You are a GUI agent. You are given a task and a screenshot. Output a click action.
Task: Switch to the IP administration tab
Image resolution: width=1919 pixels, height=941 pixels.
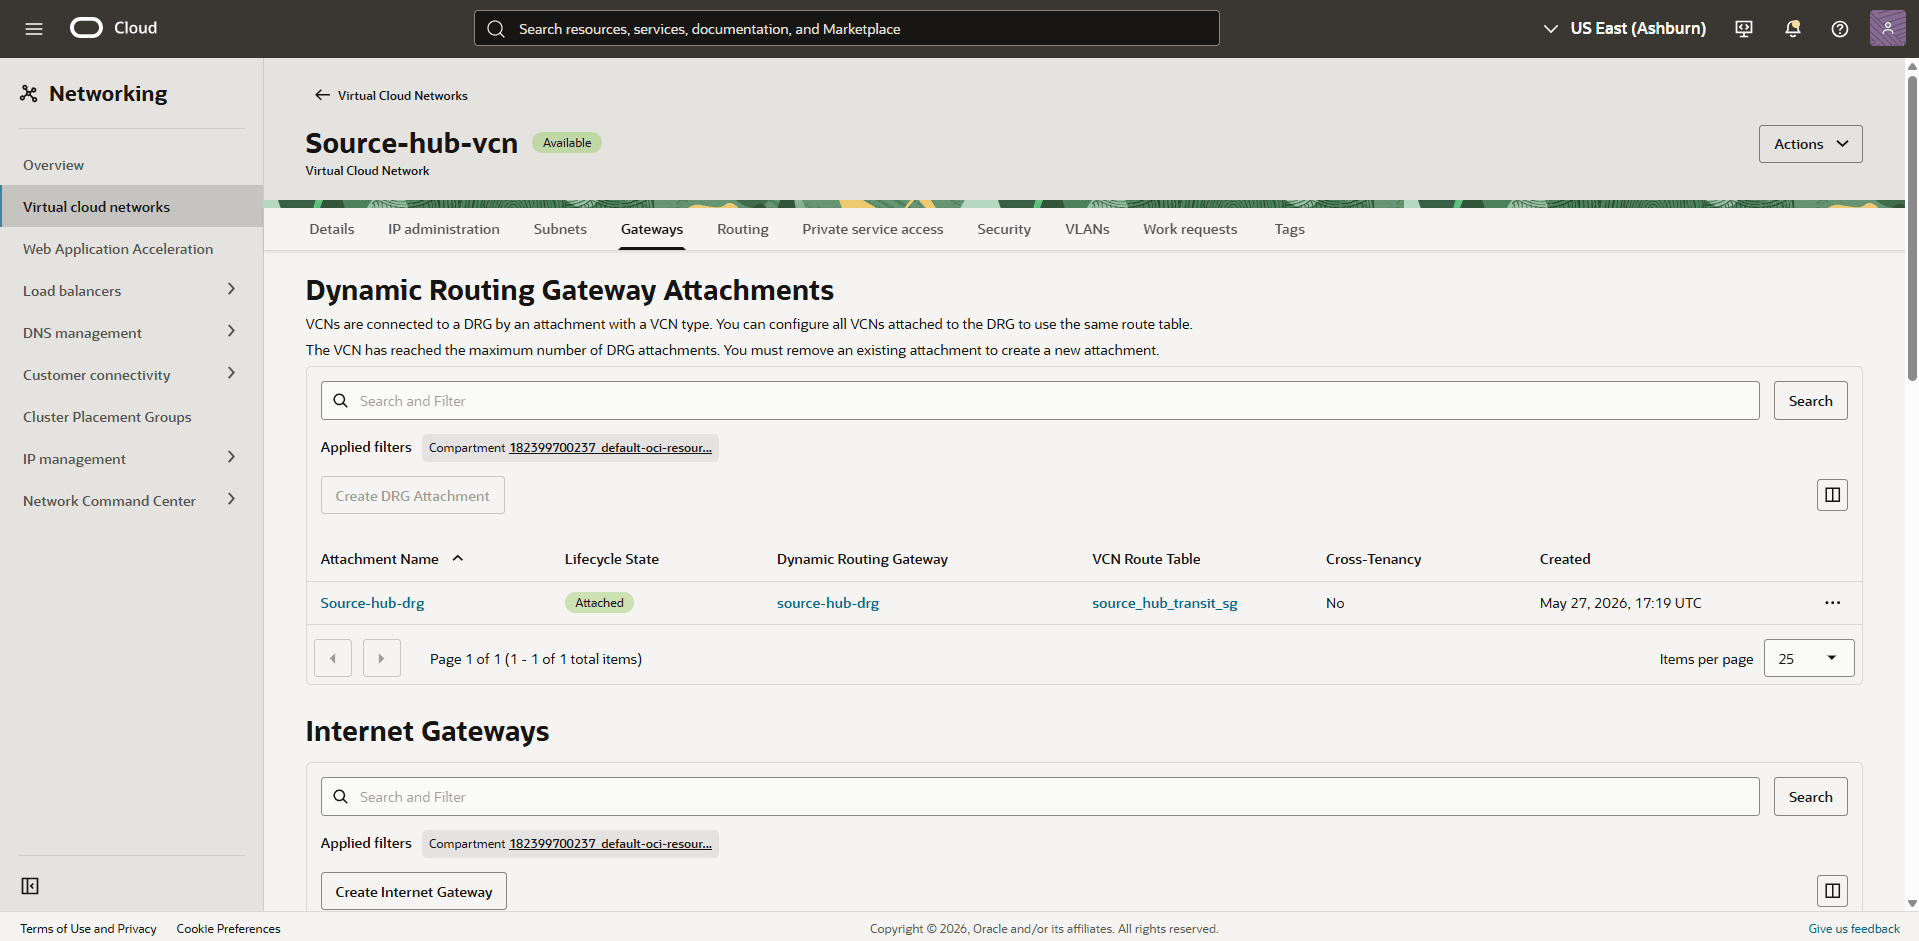click(444, 229)
